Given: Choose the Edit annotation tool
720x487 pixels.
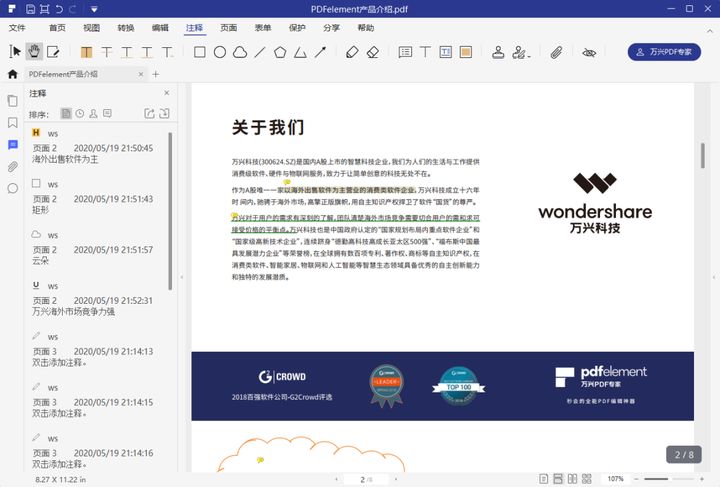Looking at the screenshot, I should pyautogui.click(x=53, y=52).
